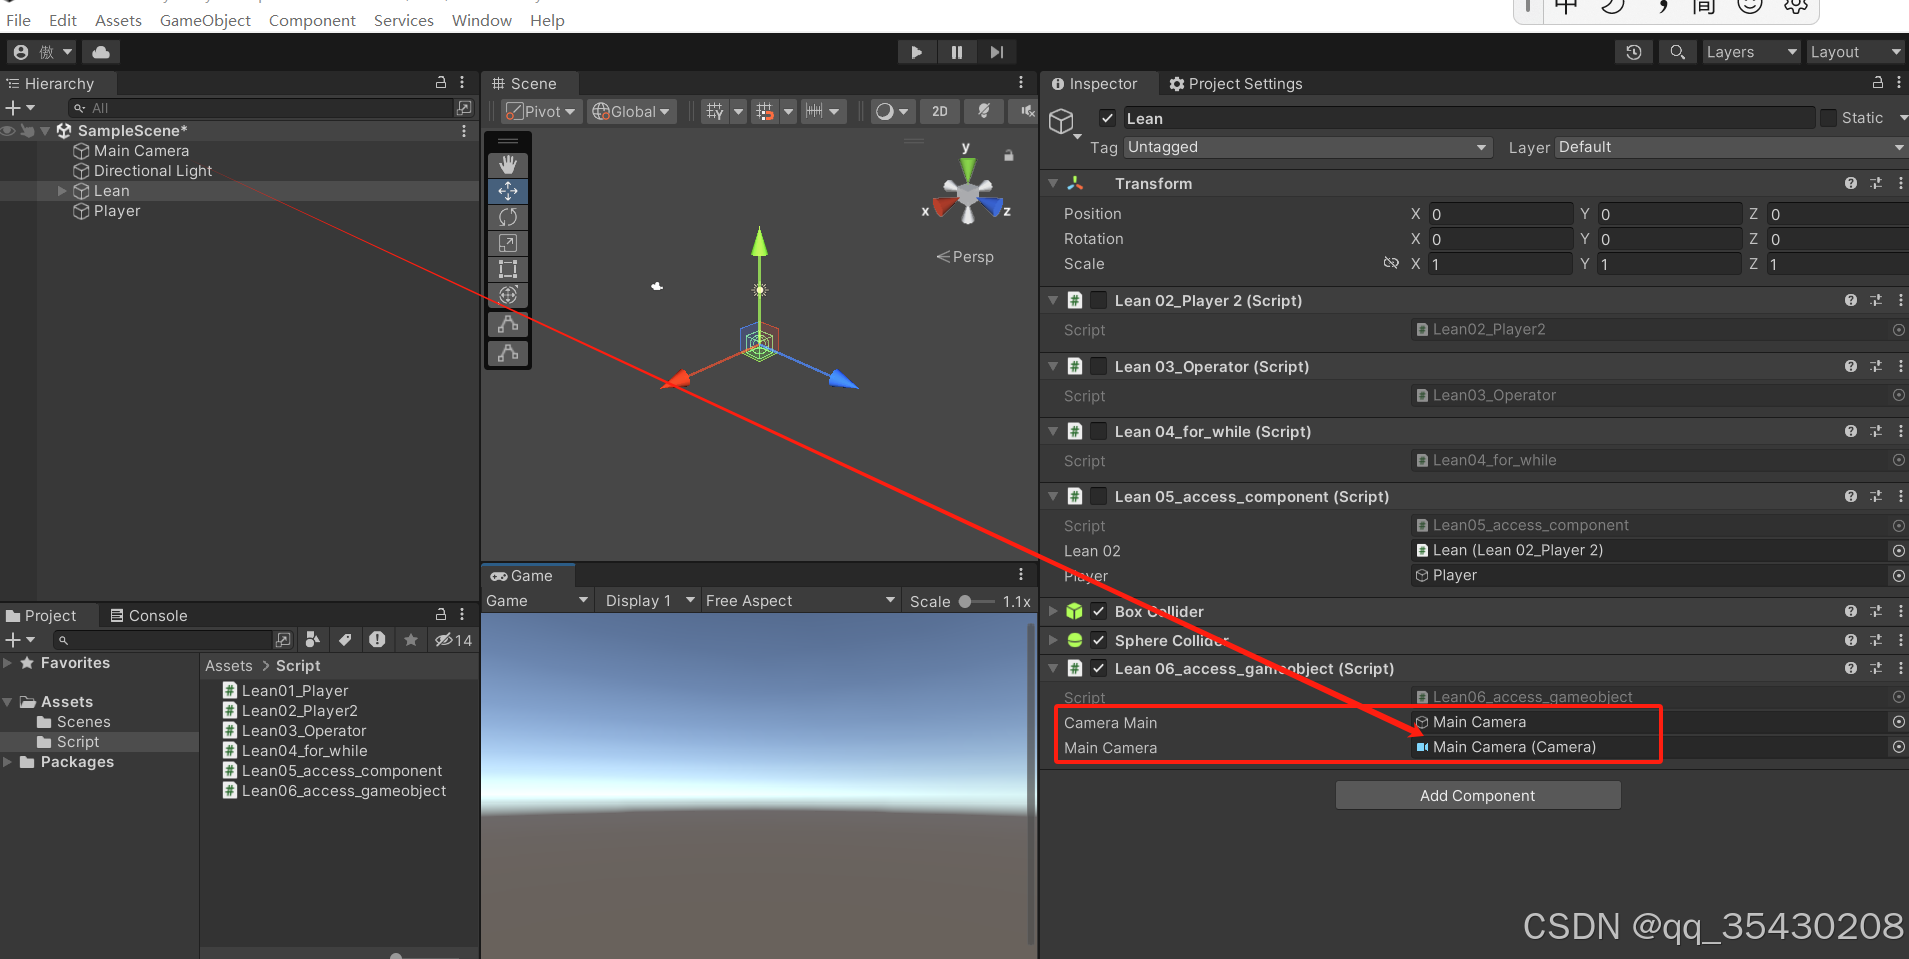Open the Global orientation dropdown
Viewport: 1909px width, 959px height.
(631, 111)
